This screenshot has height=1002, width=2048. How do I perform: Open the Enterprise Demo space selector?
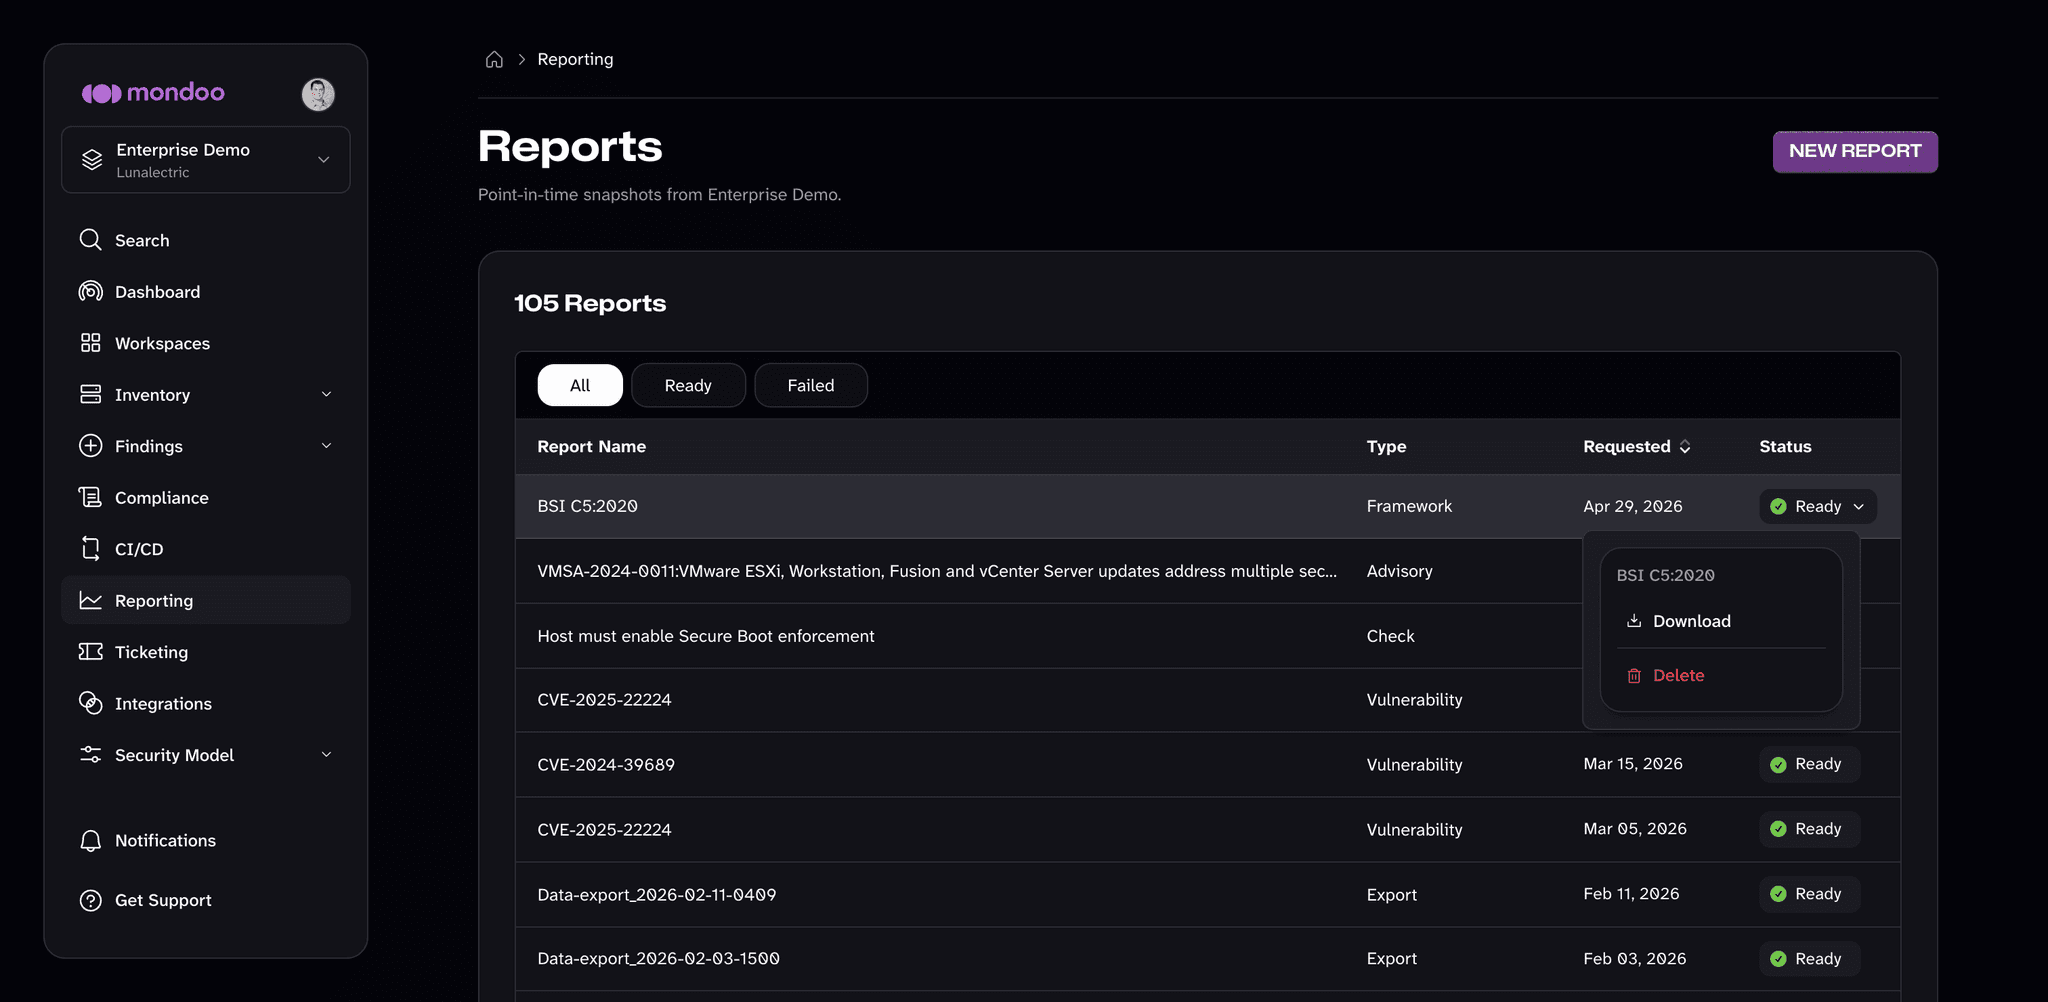click(206, 160)
